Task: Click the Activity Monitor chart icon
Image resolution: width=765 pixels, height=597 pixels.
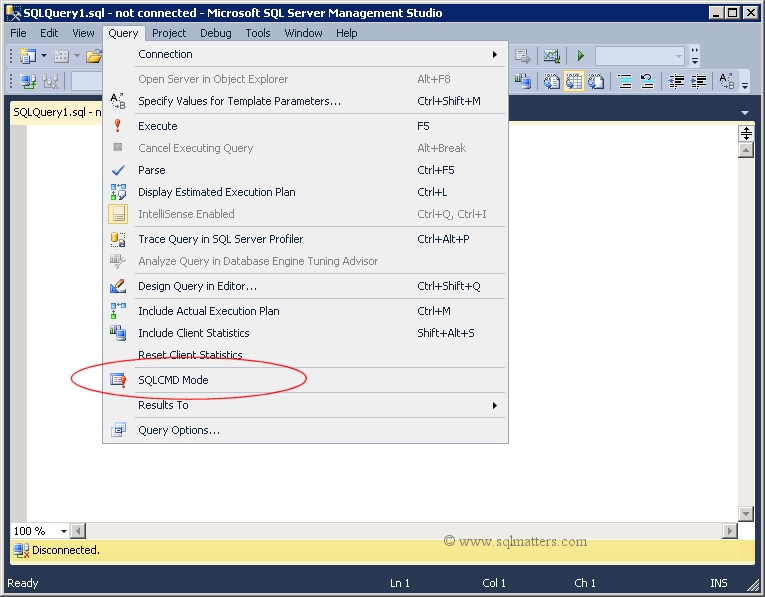Action: tap(551, 56)
